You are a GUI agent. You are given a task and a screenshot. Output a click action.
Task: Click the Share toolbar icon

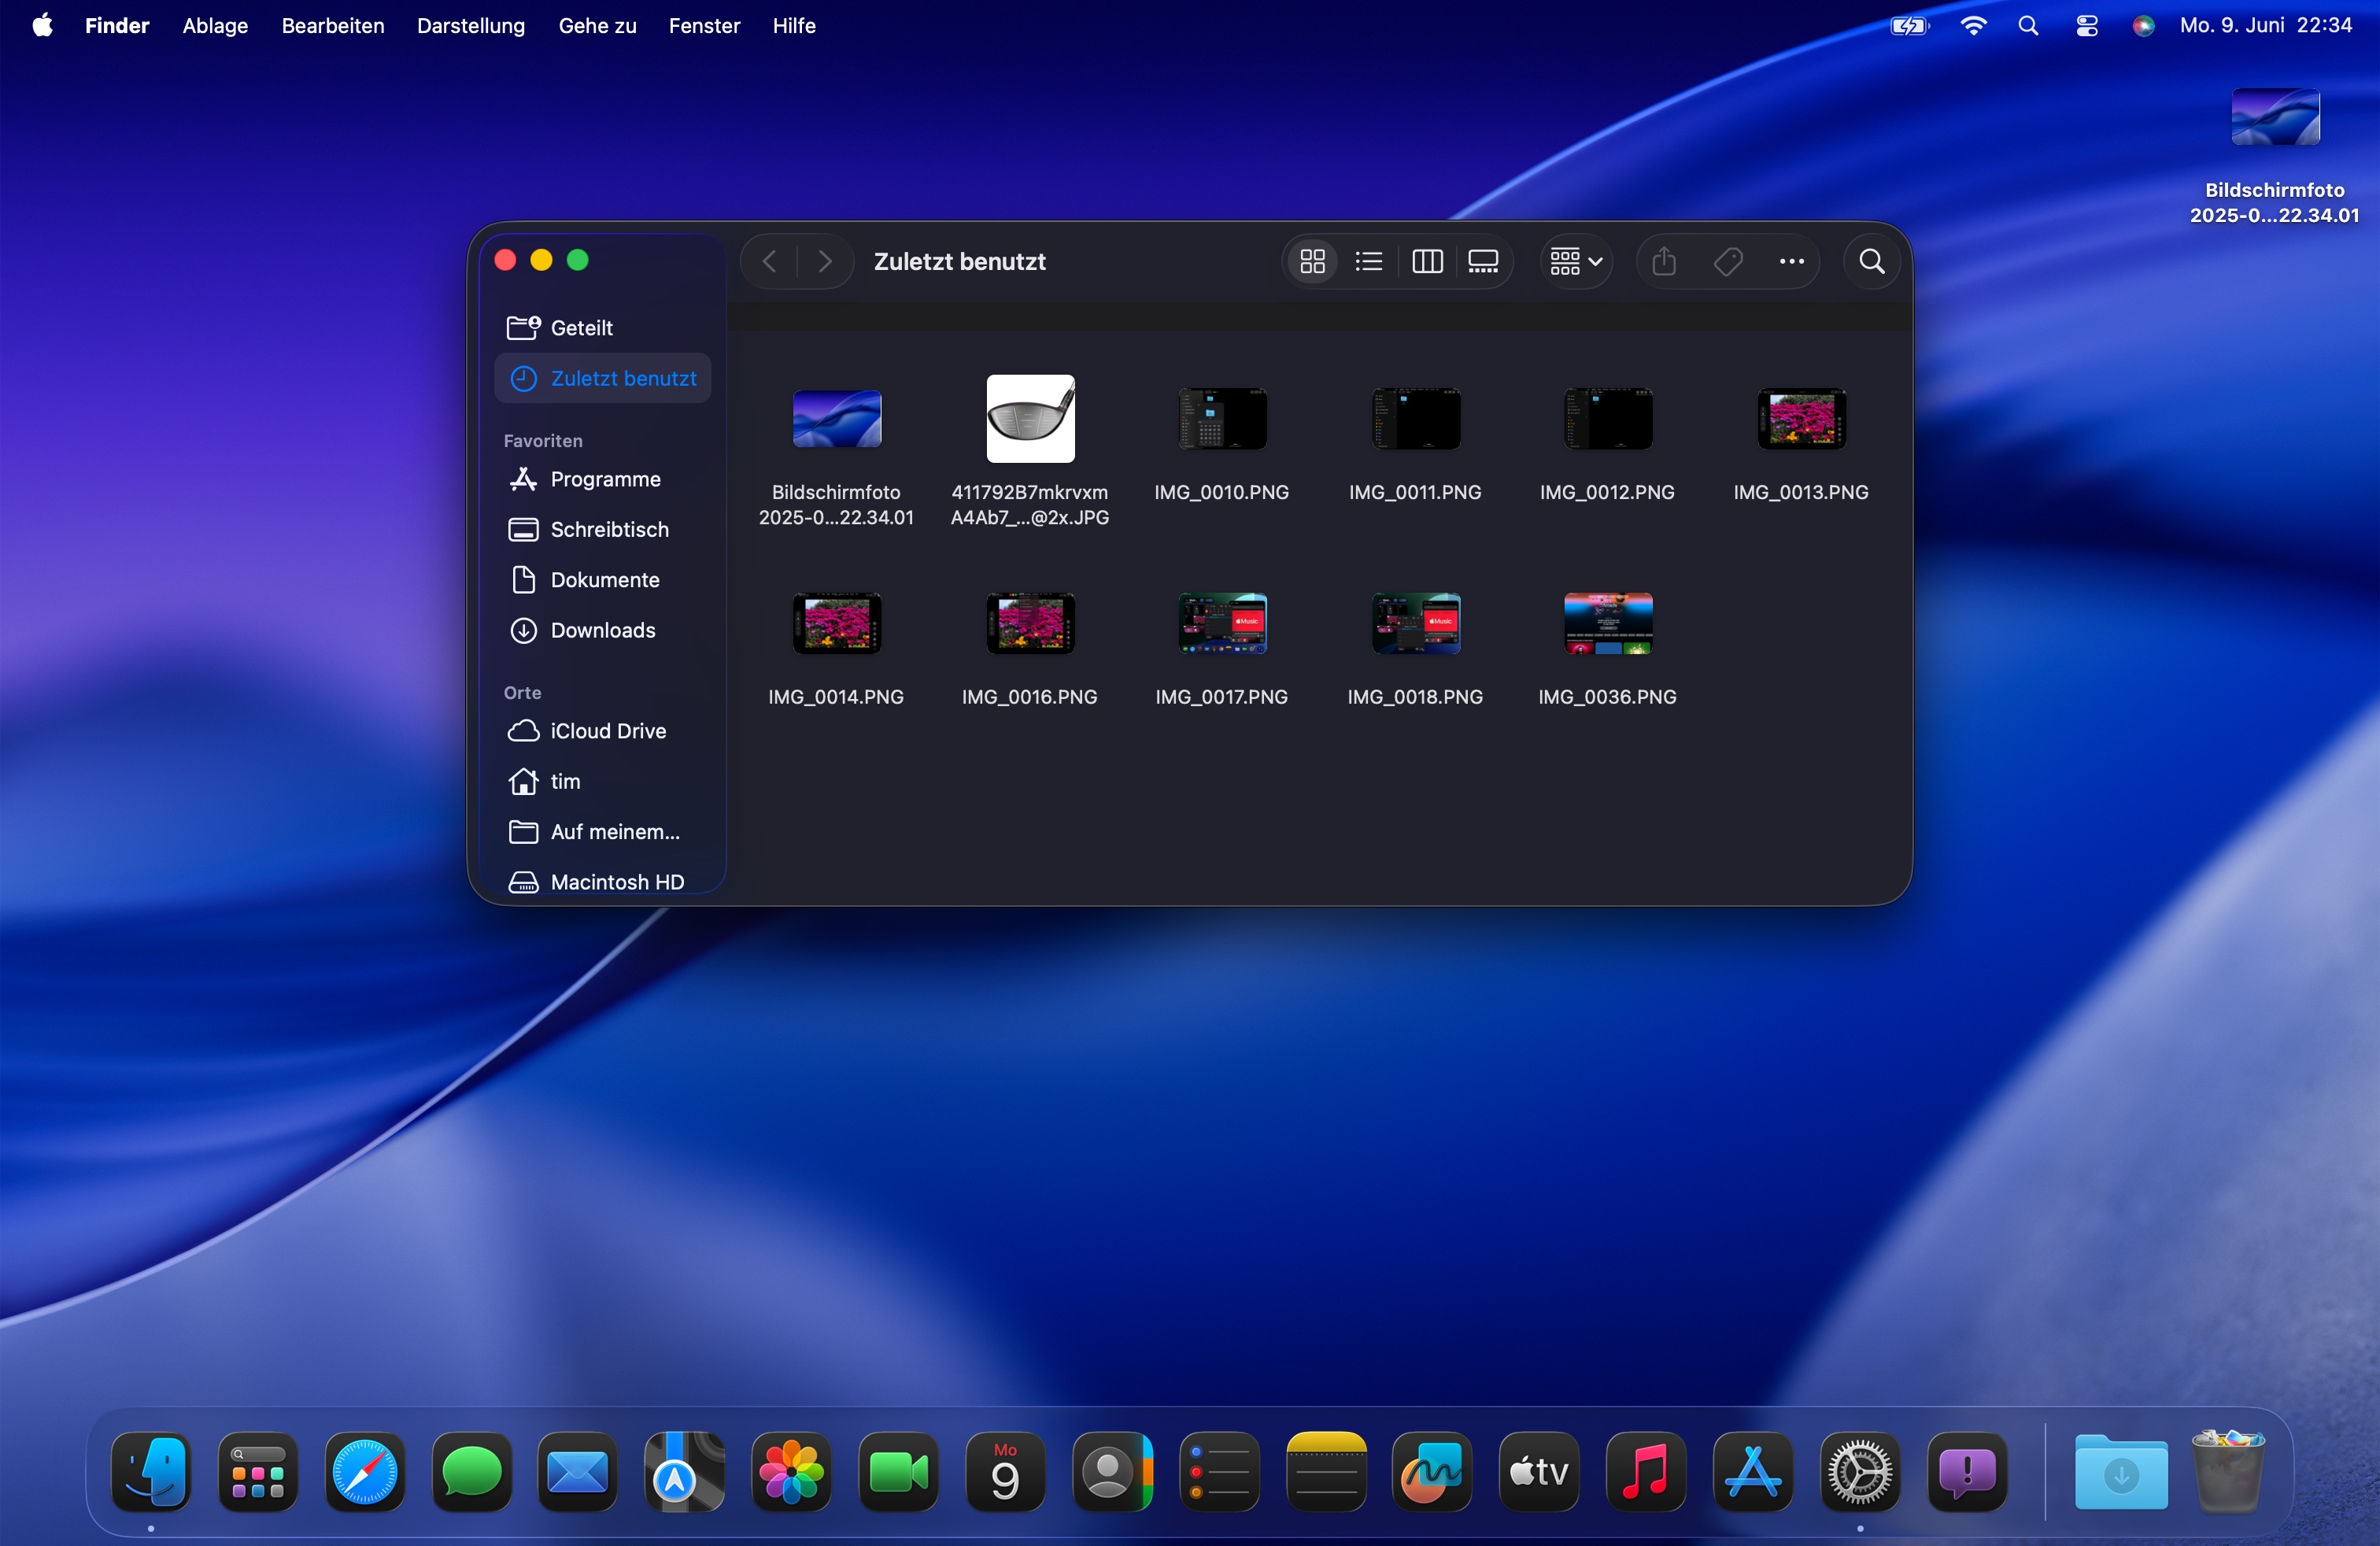point(1664,262)
